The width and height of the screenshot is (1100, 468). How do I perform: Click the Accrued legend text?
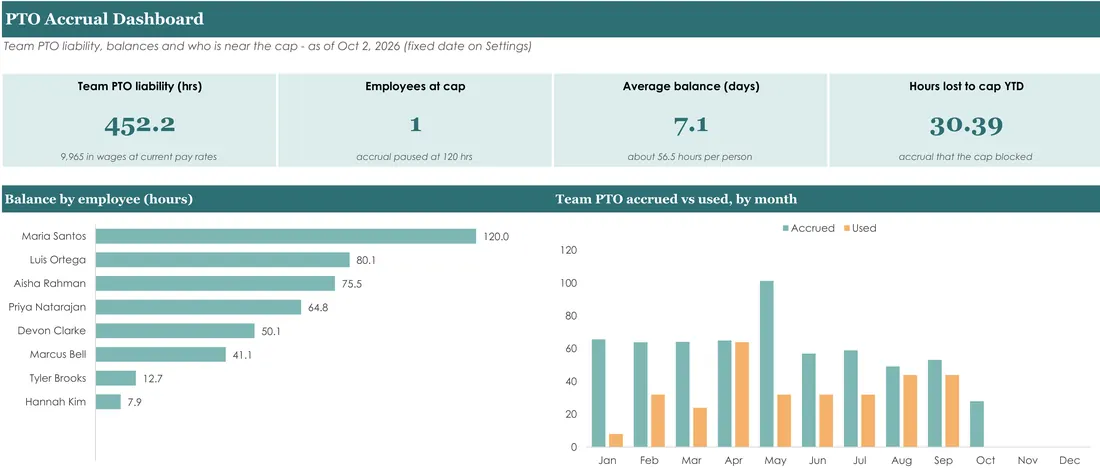pos(813,228)
